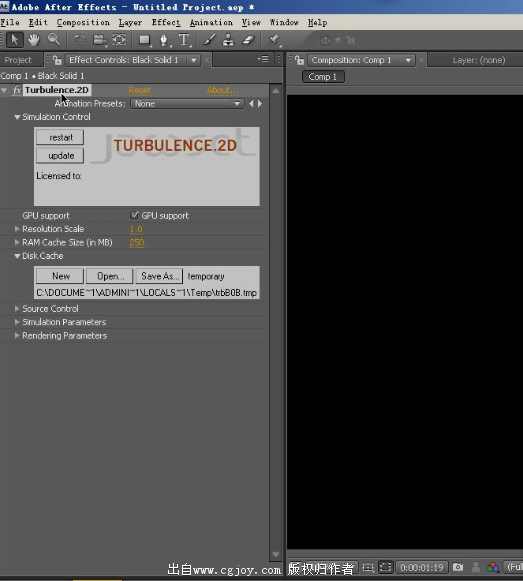Open the Window menu
Viewport: 523px width, 581px height.
[284, 22]
